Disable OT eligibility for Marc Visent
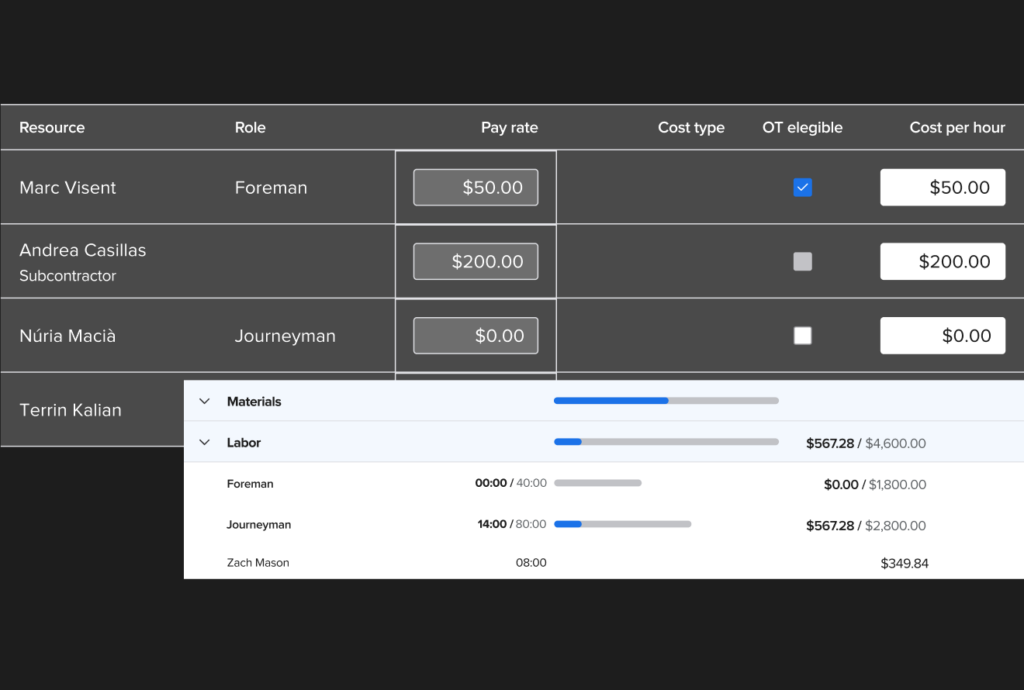The height and width of the screenshot is (690, 1024). (x=802, y=187)
